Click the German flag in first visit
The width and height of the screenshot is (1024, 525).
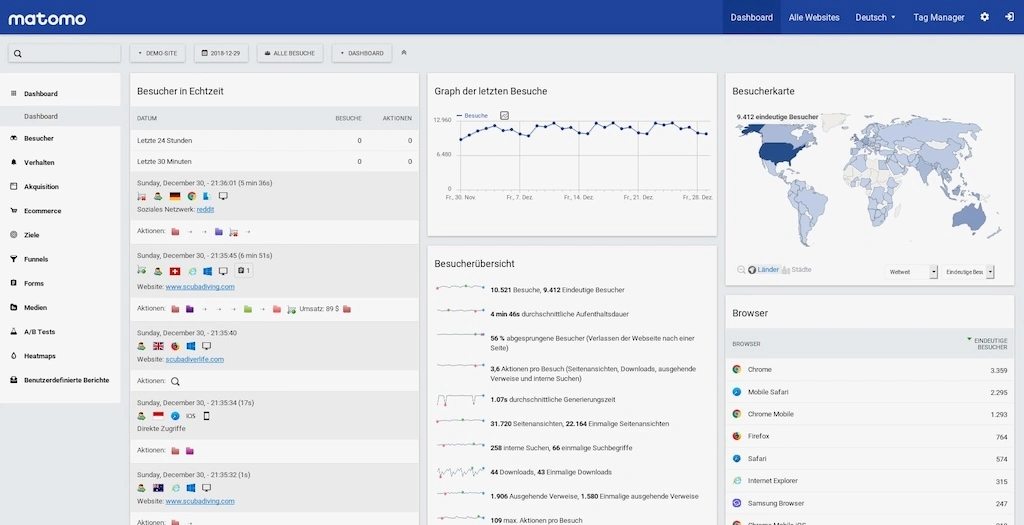coord(175,196)
